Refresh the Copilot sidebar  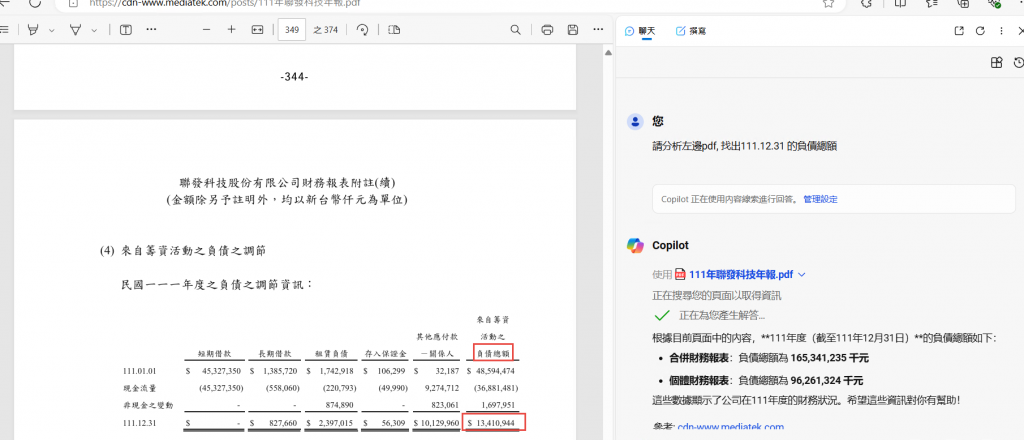(x=980, y=31)
